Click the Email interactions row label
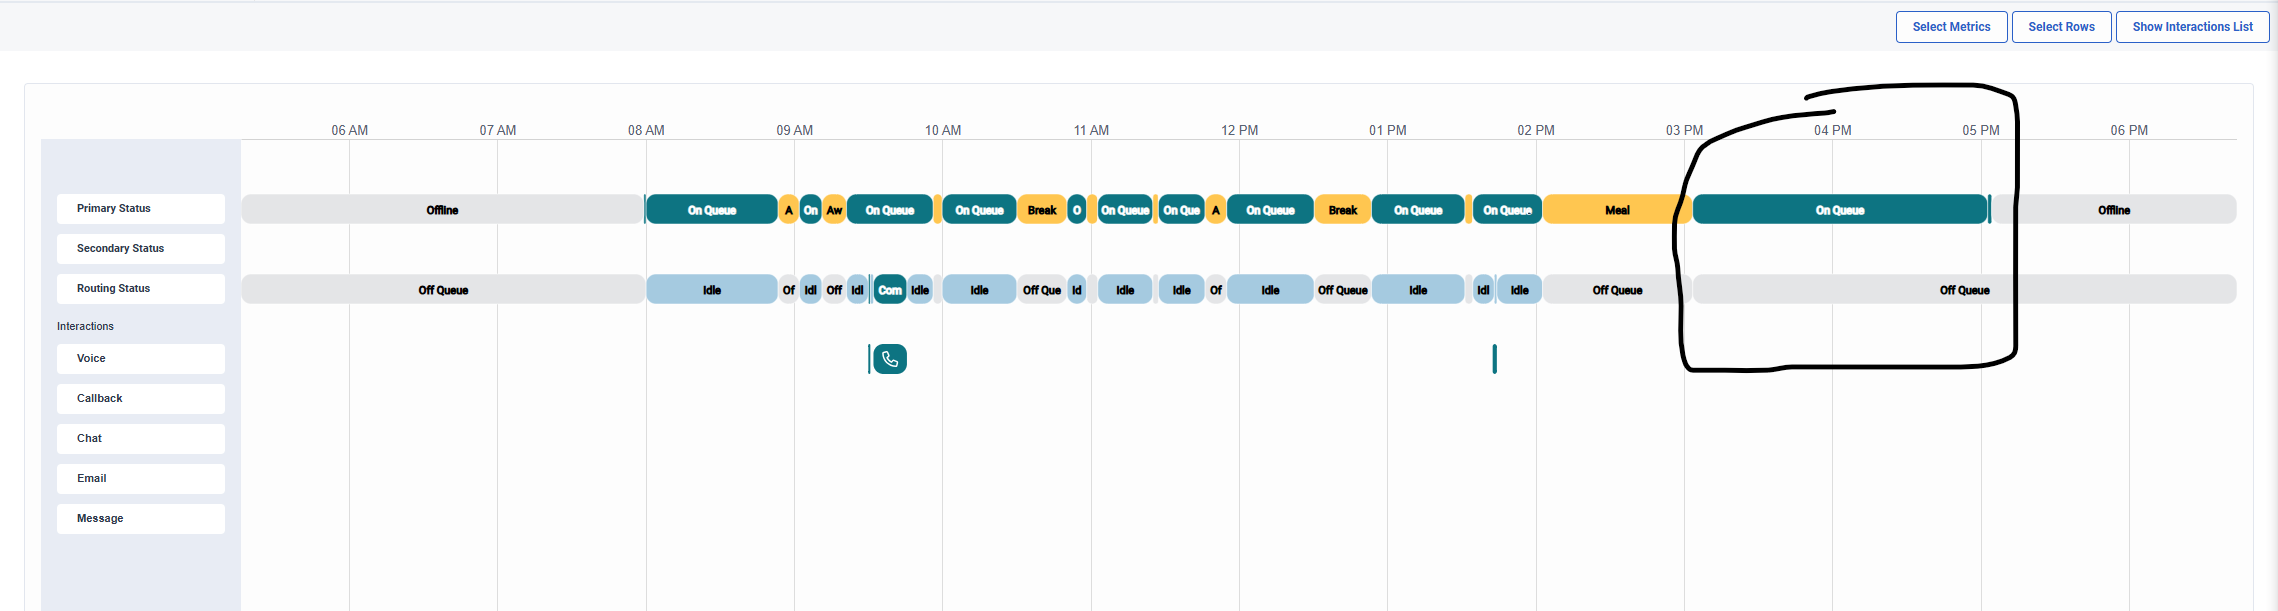Screen dimensions: 2278x611 [140, 479]
